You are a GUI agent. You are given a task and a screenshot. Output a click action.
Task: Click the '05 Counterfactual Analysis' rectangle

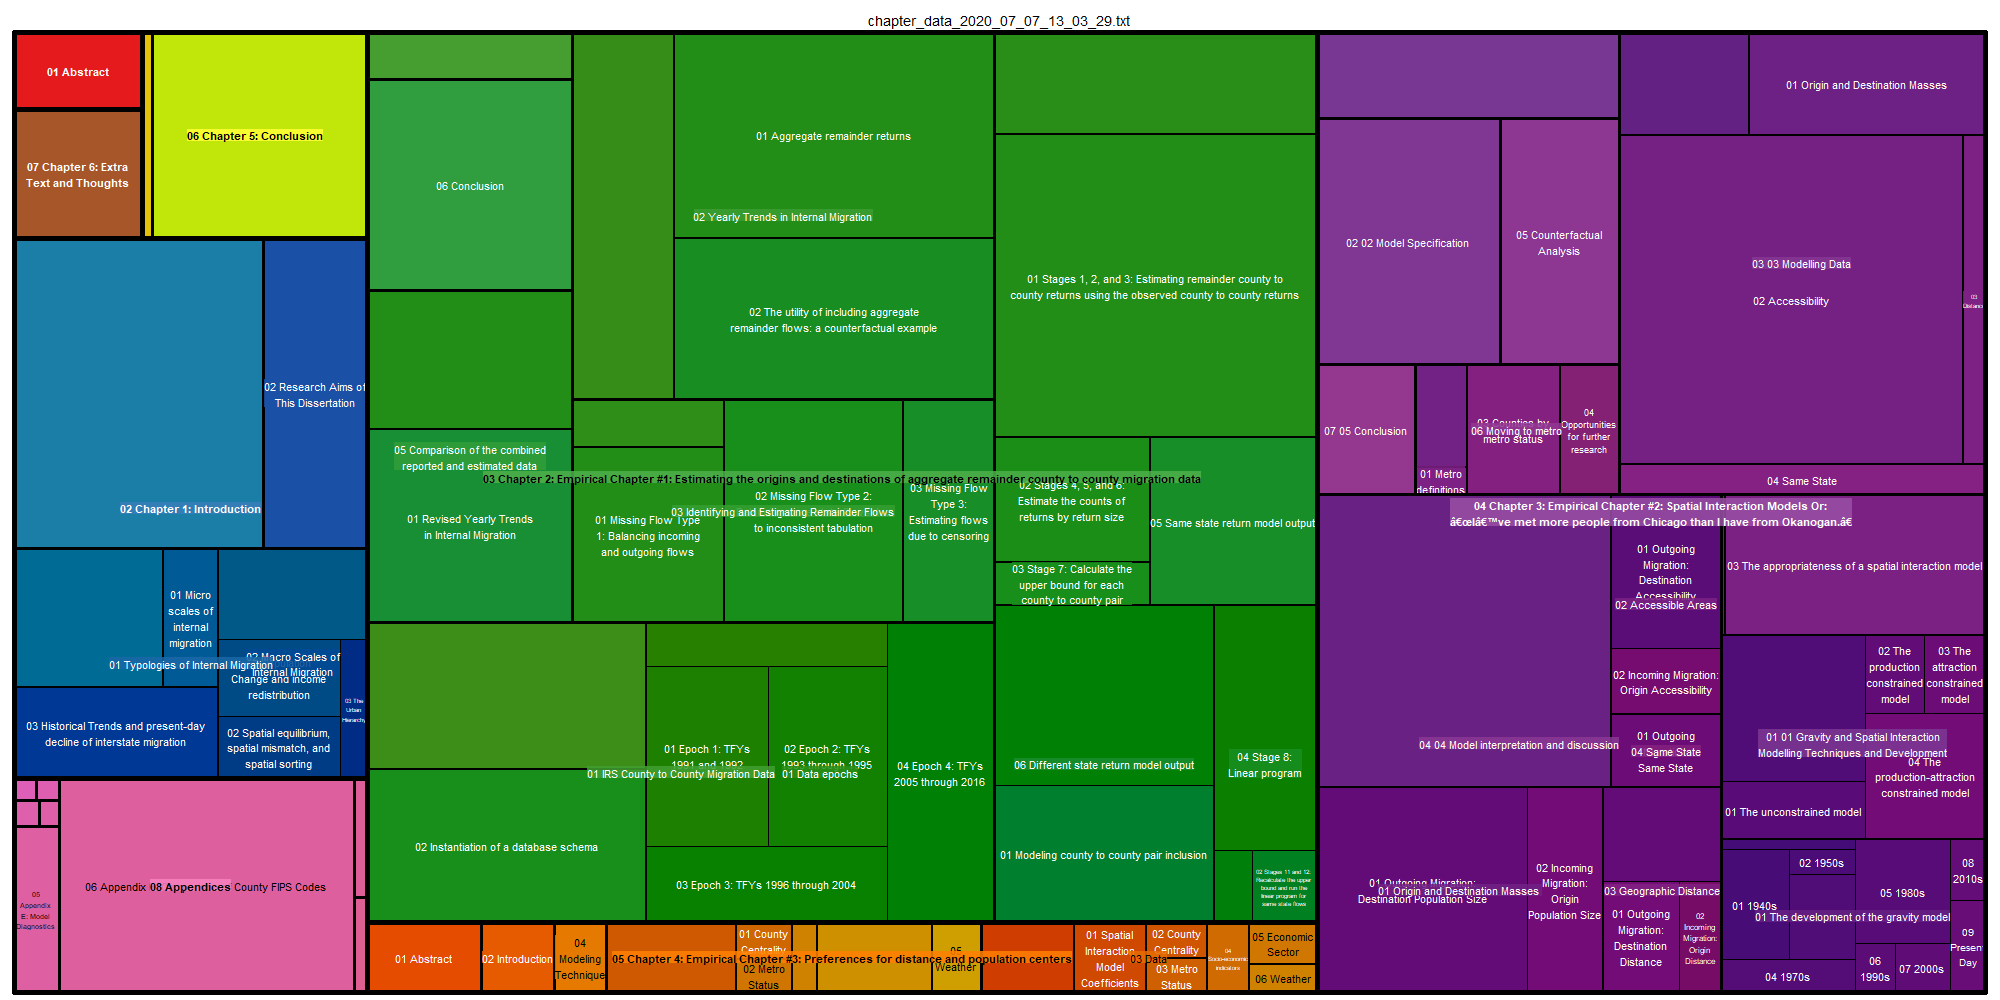(1559, 243)
